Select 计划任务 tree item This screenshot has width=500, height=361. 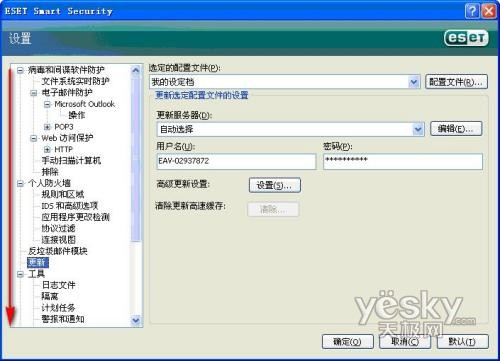tap(58, 308)
